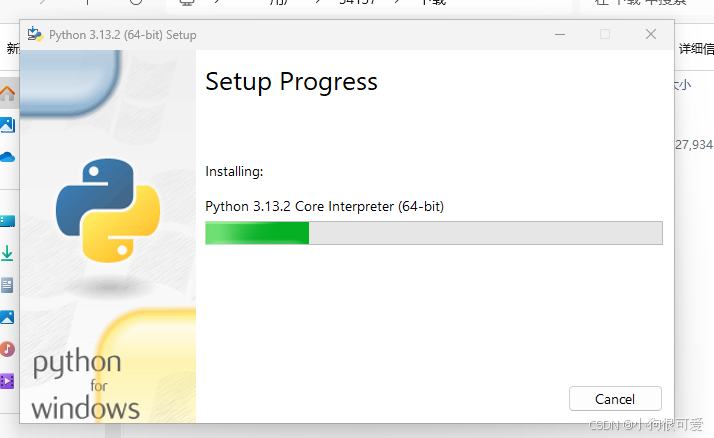This screenshot has width=714, height=438.
Task: Sort by the 大小 size column
Action: pyautogui.click(x=682, y=85)
